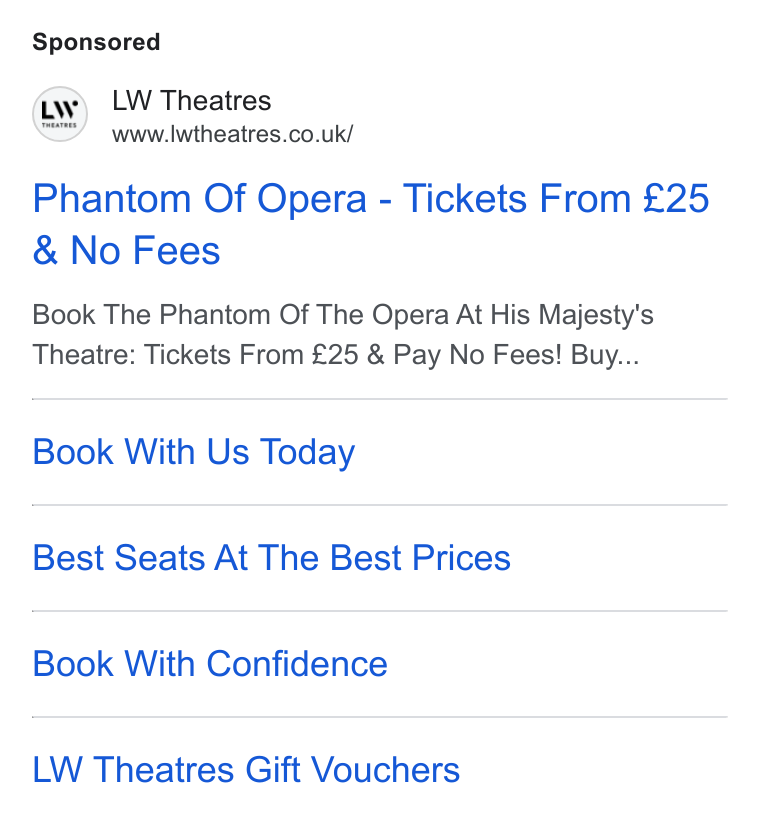
Task: Click the www.lwtheatres.co.uk URL text
Action: tap(232, 134)
